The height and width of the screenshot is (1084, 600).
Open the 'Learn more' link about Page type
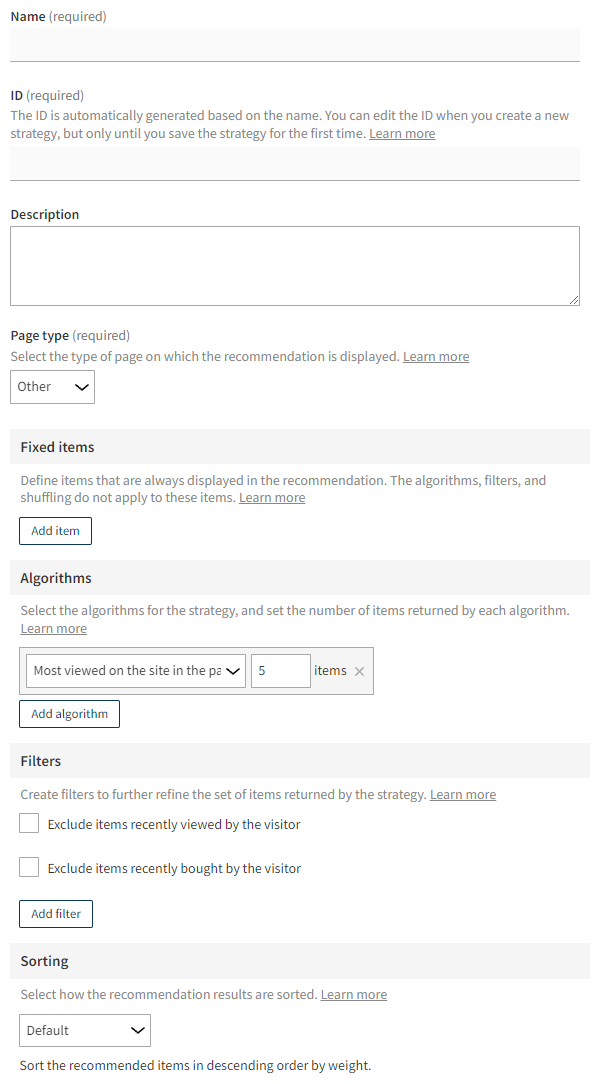click(435, 355)
